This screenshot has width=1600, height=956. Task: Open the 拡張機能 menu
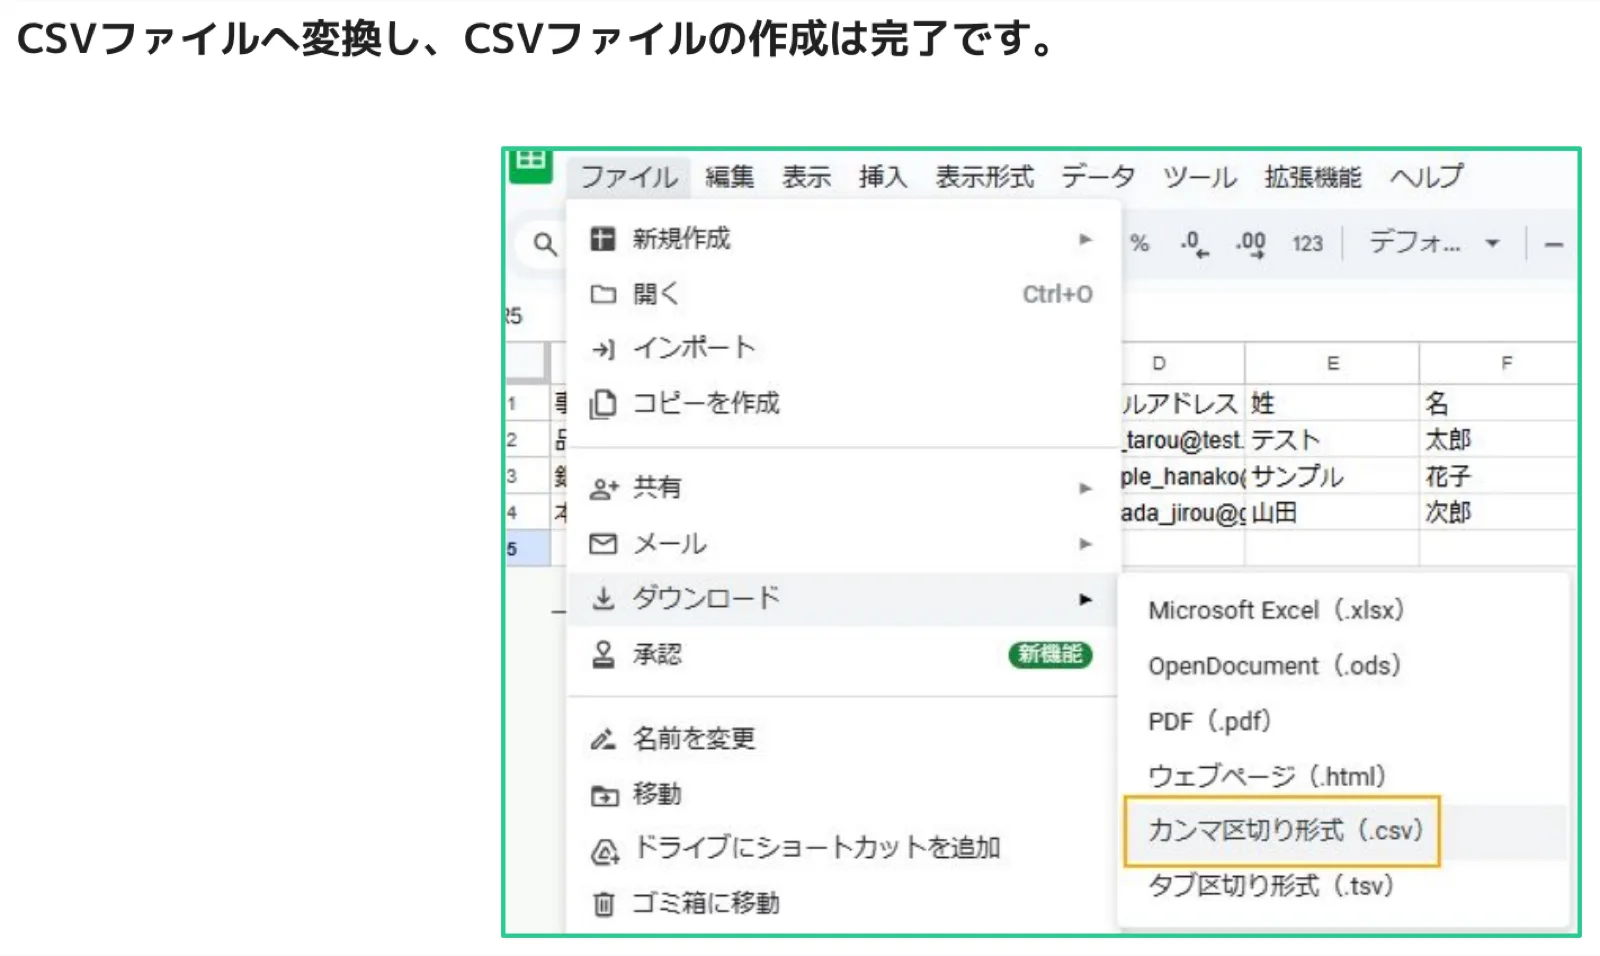click(1312, 177)
